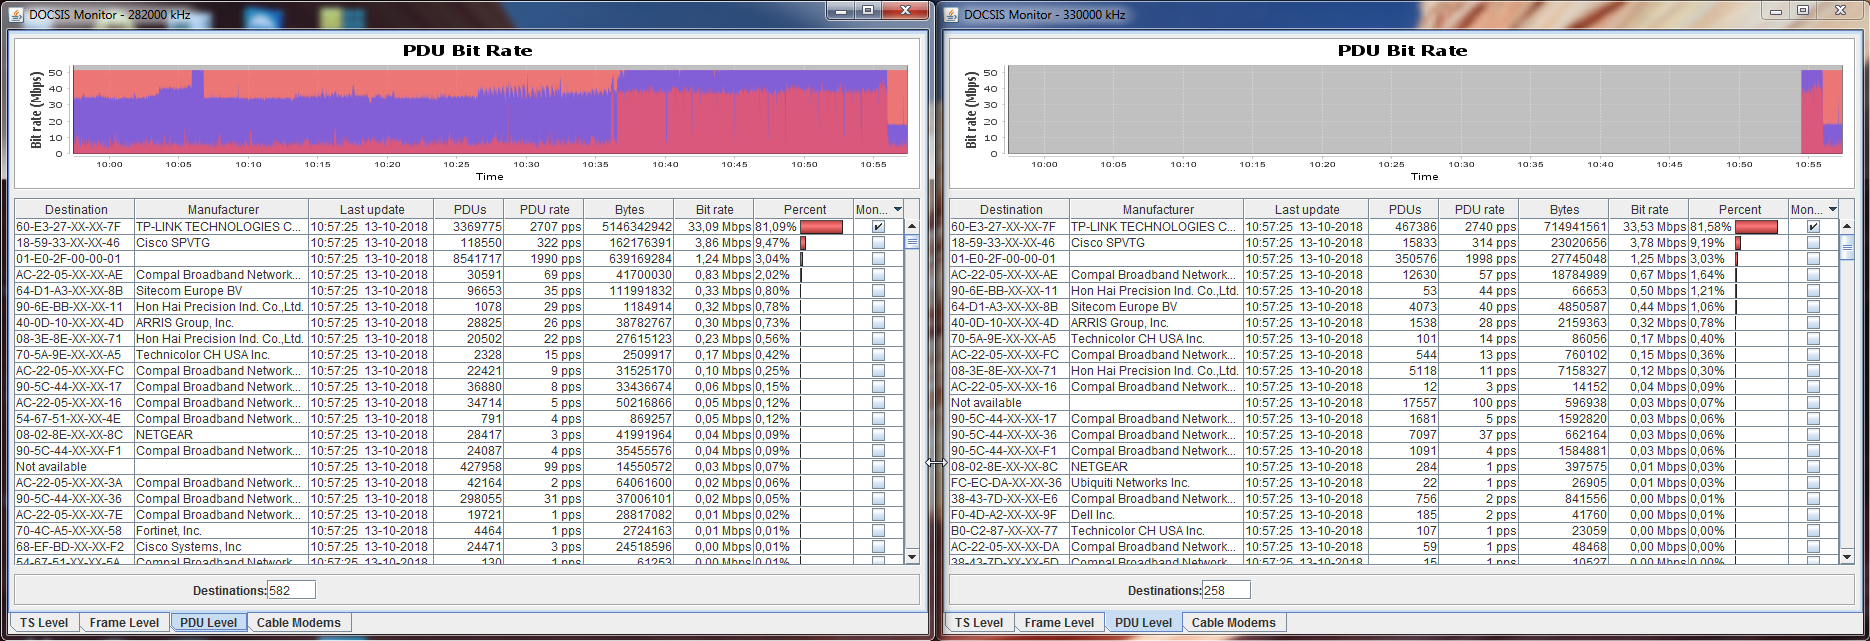
Task: Select PDU Level tab in 330000 kHz window
Action: [x=1143, y=623]
